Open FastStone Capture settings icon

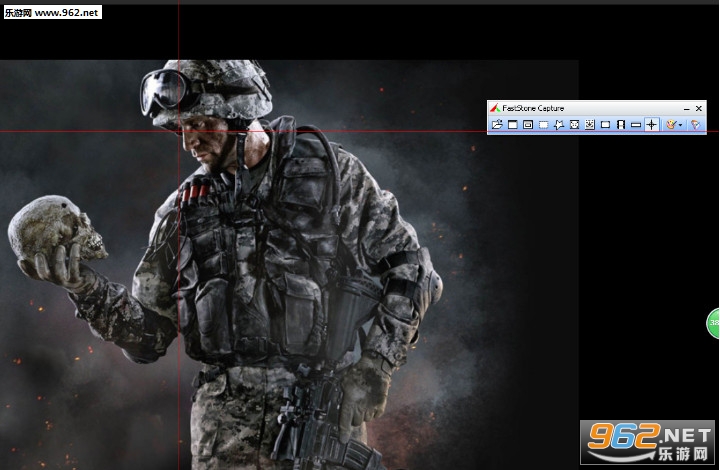696,124
